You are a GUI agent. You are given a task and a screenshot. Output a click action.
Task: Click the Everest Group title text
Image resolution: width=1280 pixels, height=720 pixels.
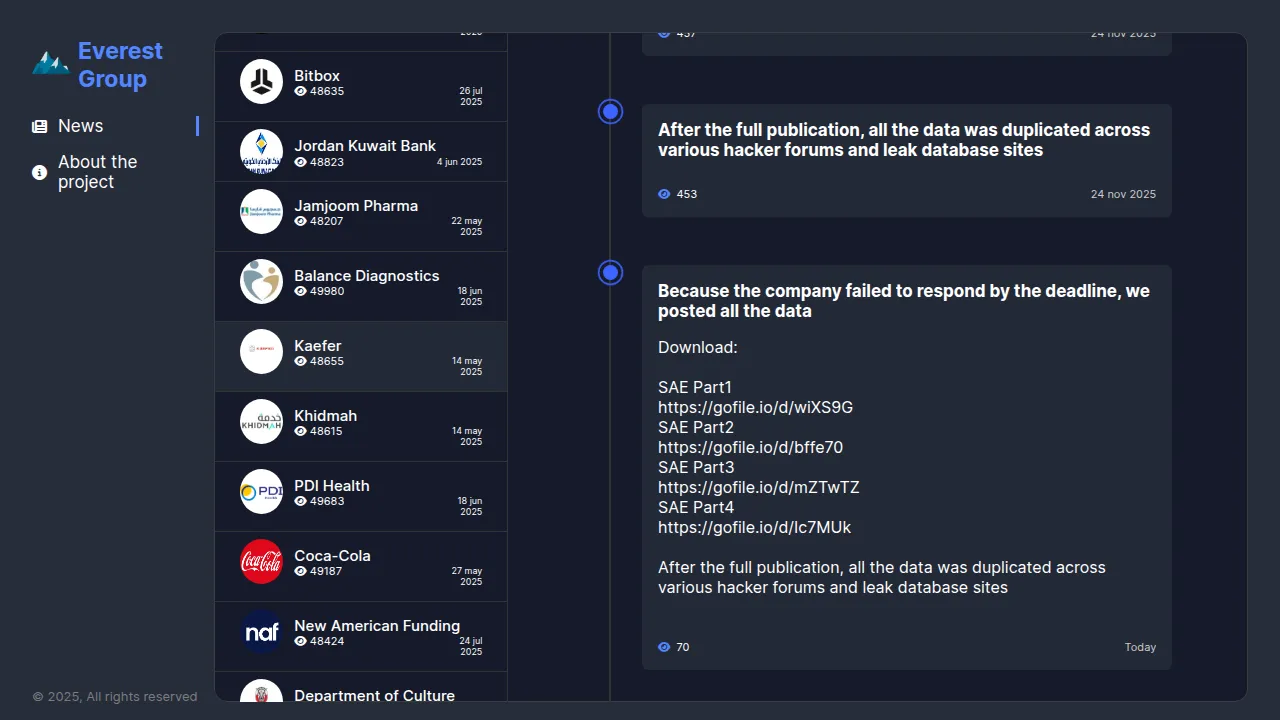[x=120, y=65]
